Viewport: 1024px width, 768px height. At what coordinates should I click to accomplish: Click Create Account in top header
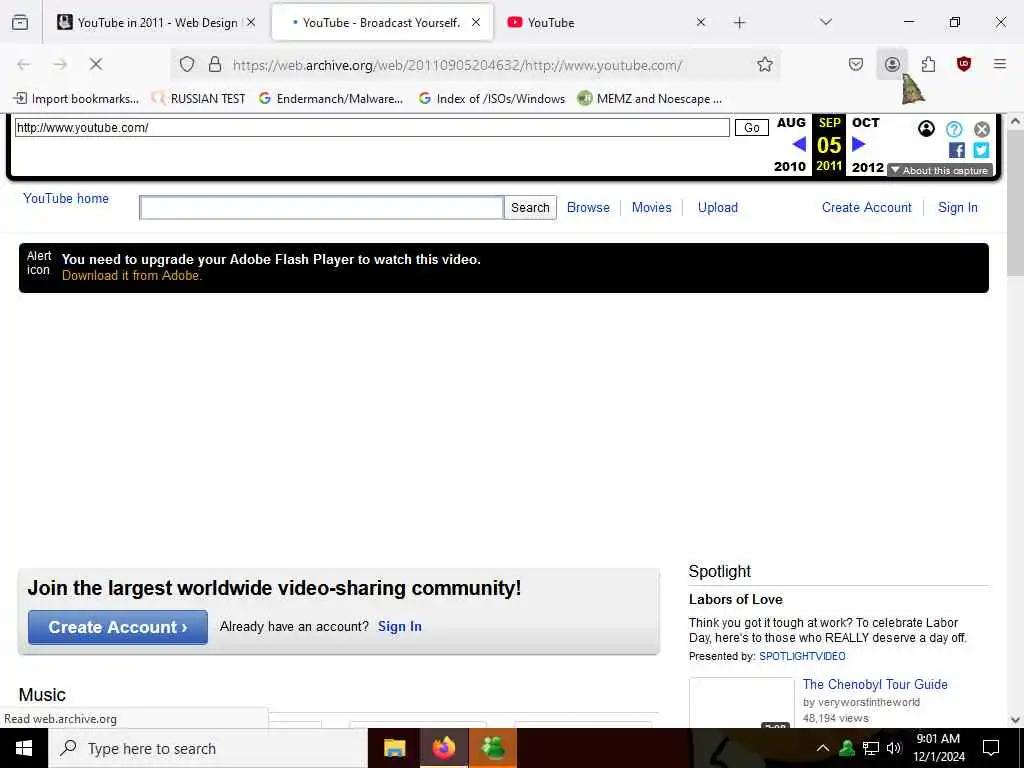pyautogui.click(x=866, y=208)
